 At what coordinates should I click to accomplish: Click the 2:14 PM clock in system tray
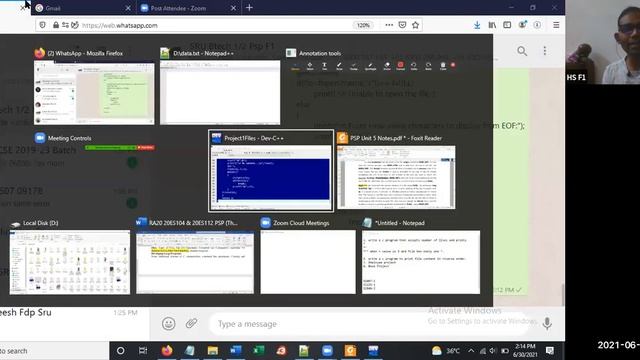(525, 350)
